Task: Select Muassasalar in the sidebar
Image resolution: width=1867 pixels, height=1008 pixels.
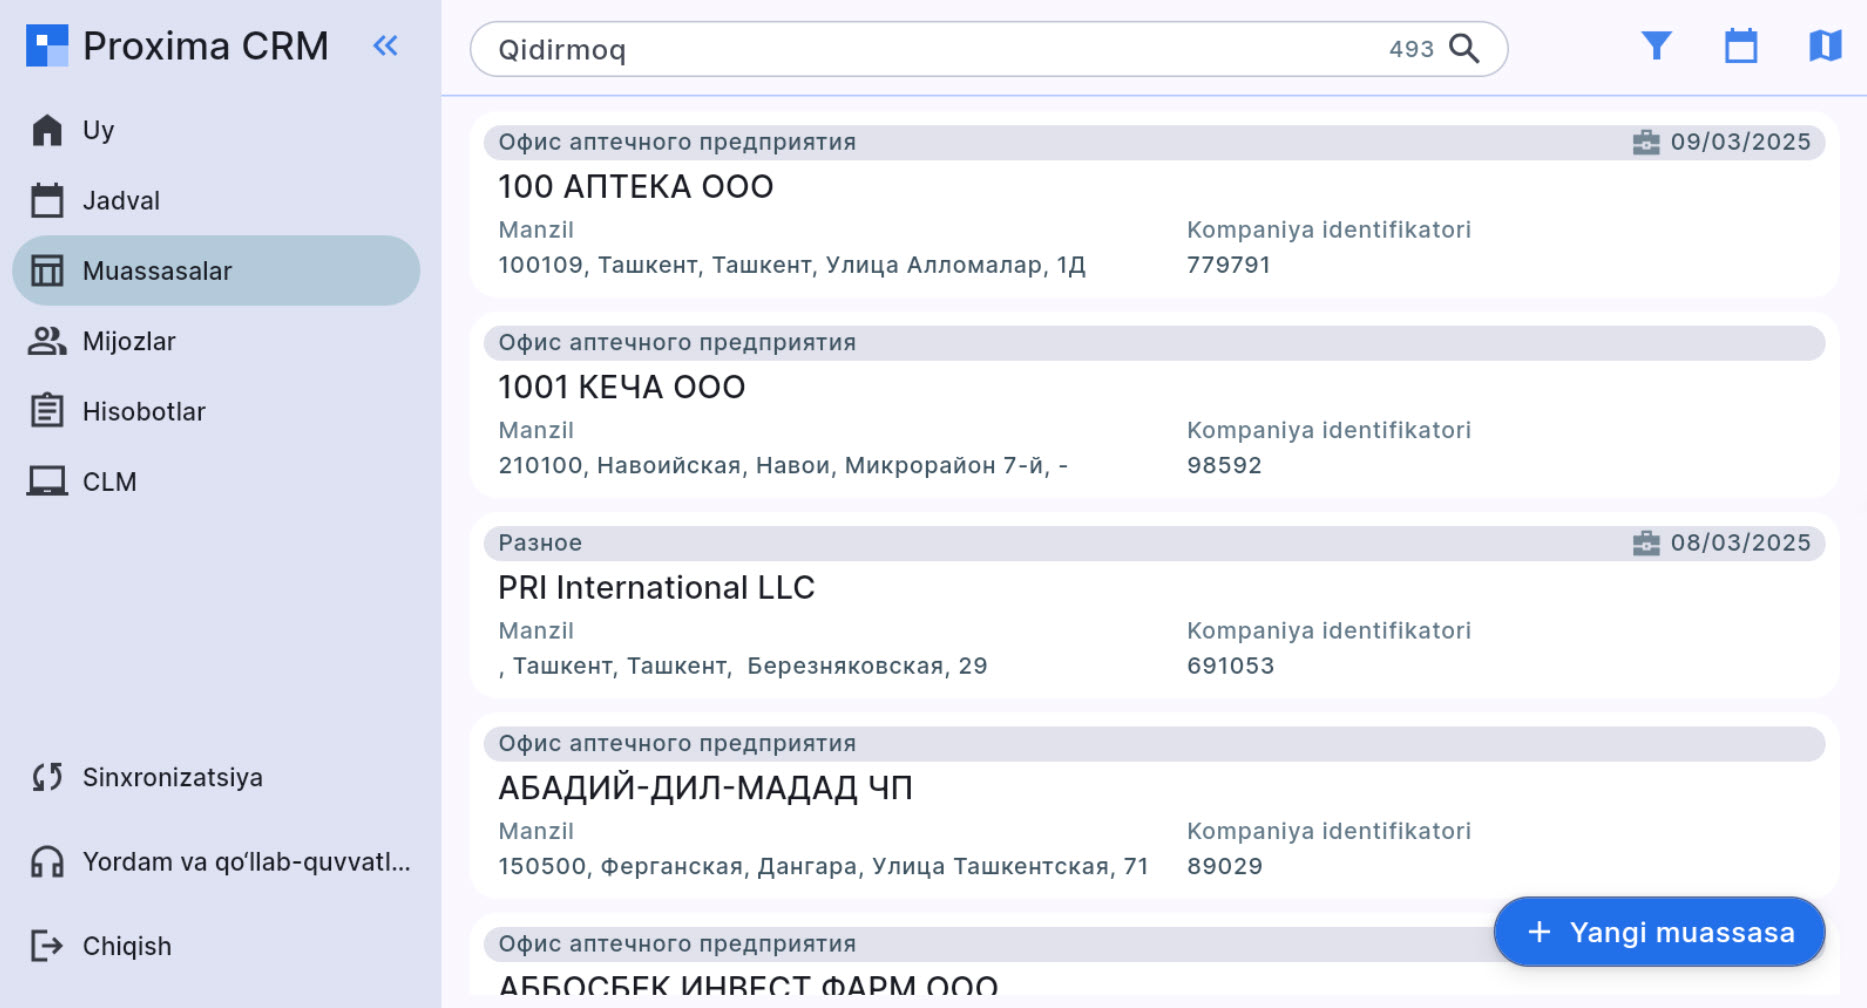Action: pos(157,271)
